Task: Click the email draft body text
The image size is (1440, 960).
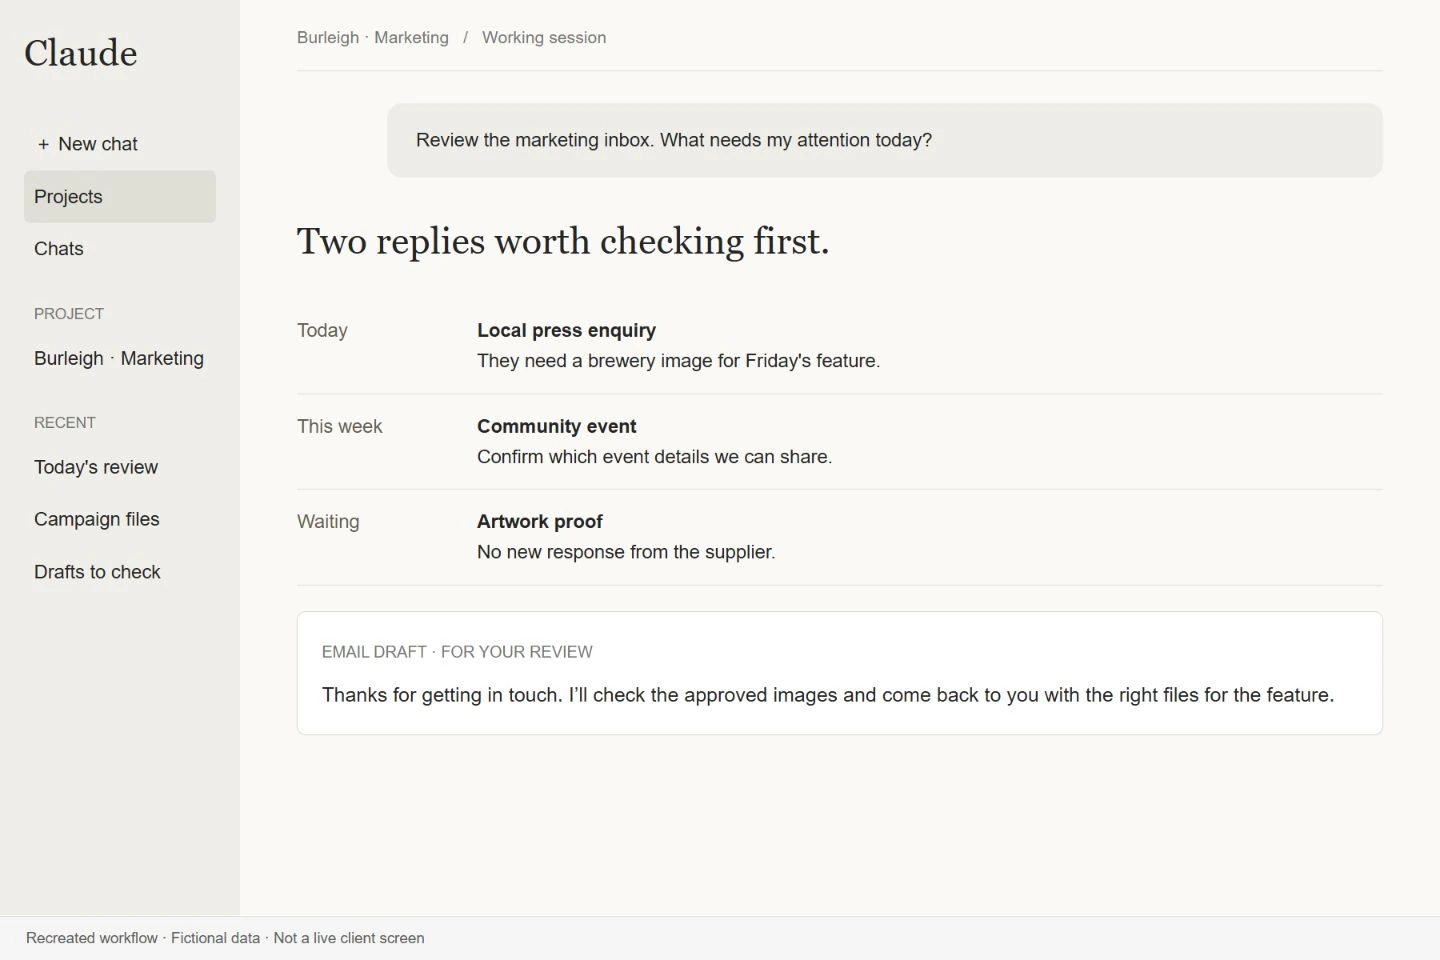Action: pos(828,695)
